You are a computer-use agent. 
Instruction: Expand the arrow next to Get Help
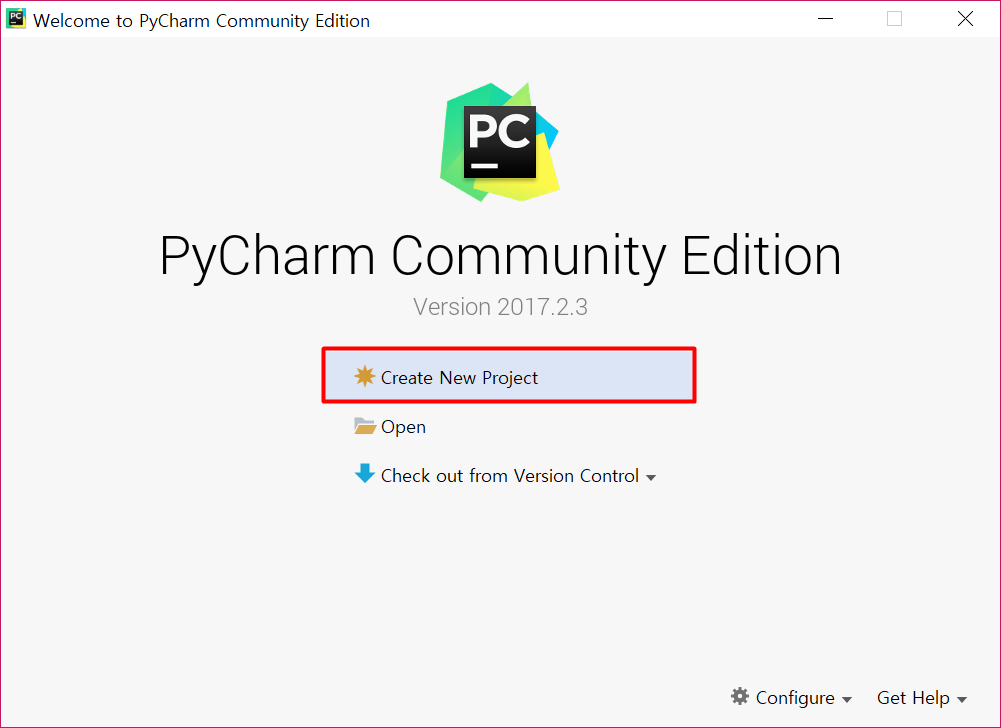(x=961, y=700)
